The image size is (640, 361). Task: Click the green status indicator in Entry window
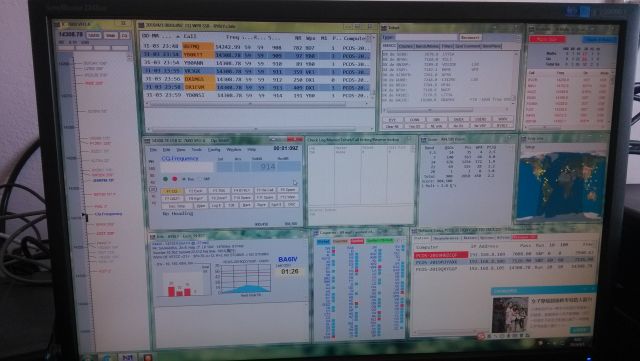coord(165,179)
